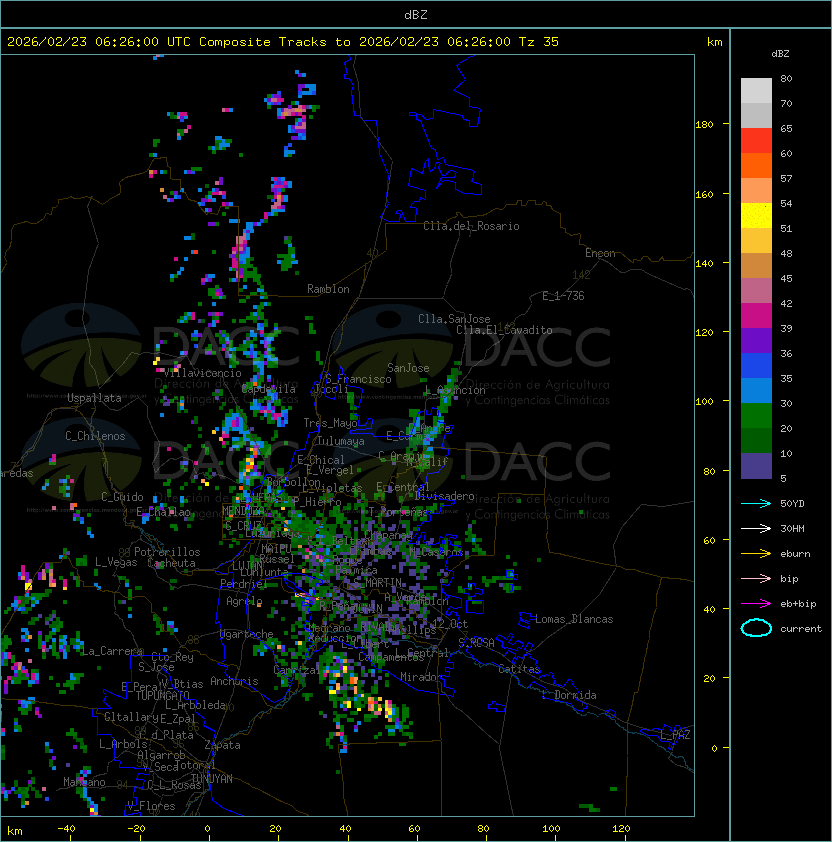Click the 'L_PAZ' map label
Image resolution: width=832 pixels, height=842 pixels.
(x=675, y=735)
